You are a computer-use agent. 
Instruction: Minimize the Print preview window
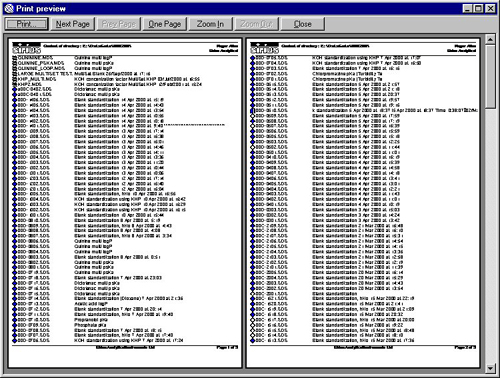click(468, 9)
